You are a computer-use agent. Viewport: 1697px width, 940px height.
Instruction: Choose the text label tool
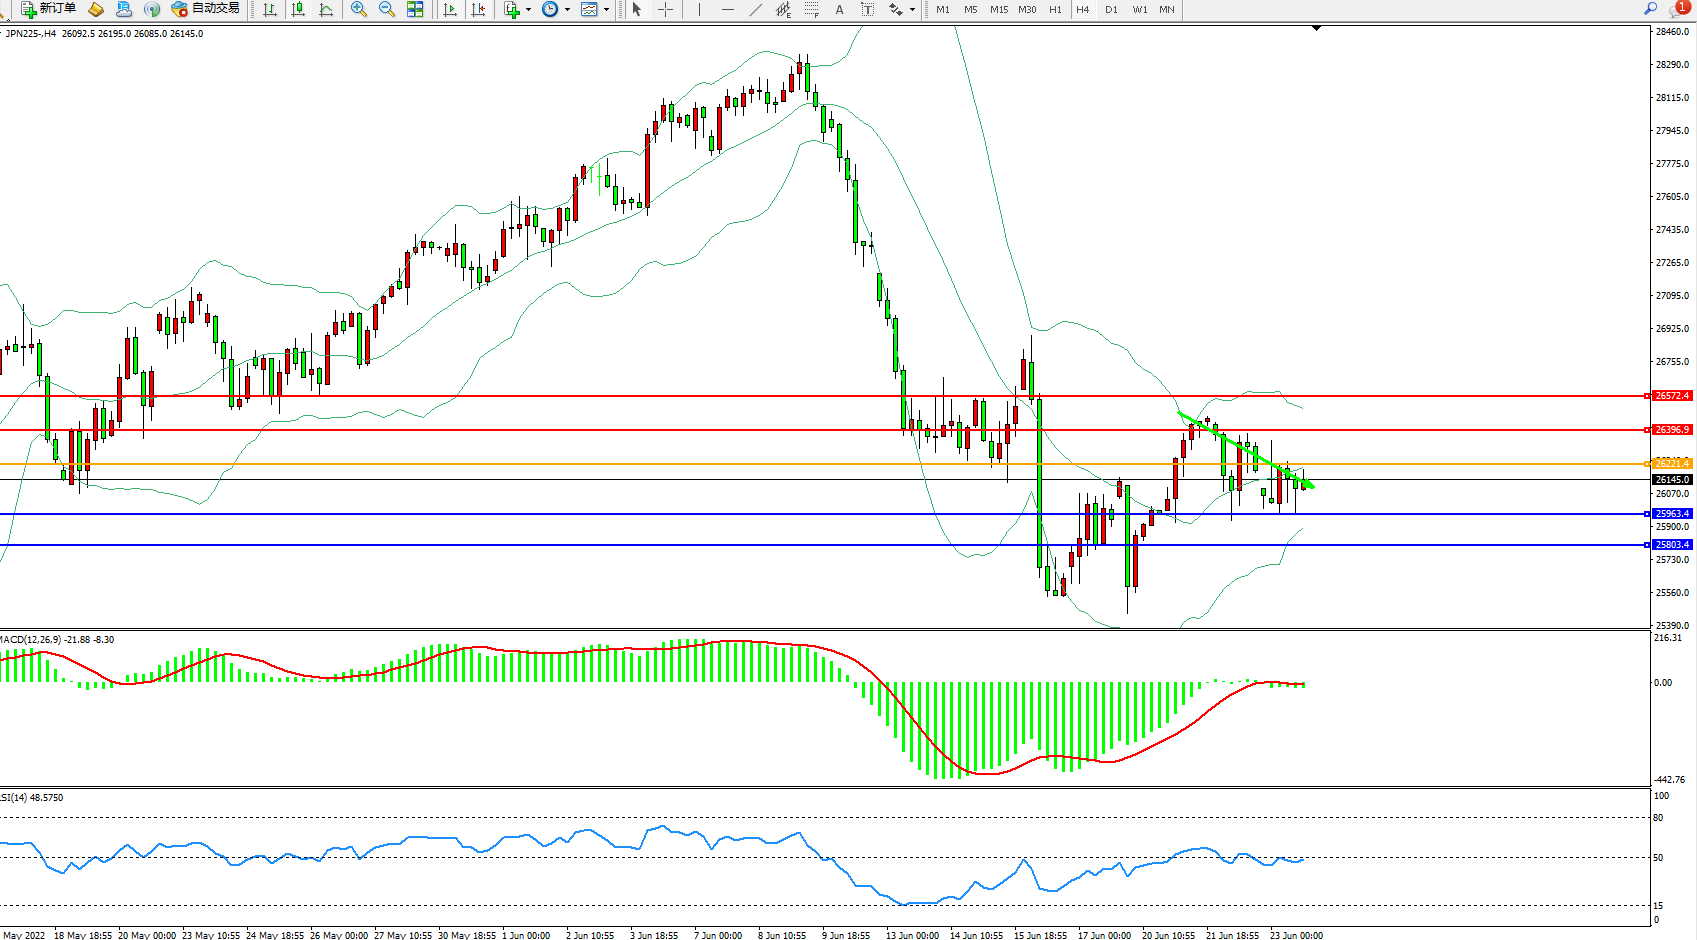click(839, 9)
